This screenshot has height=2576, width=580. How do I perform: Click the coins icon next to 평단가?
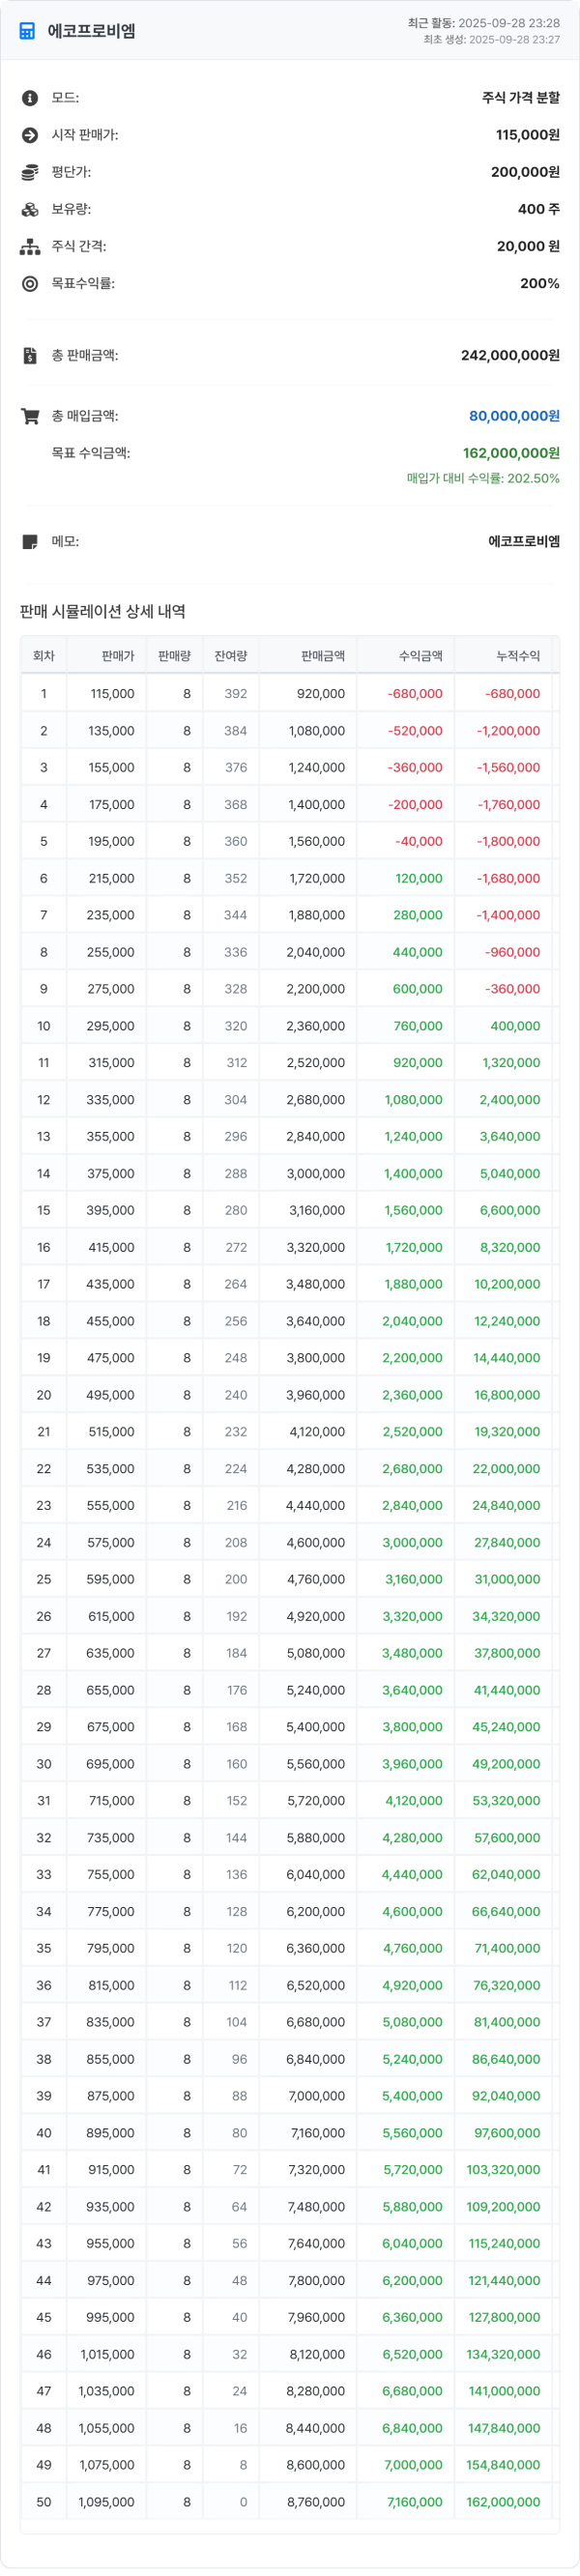30,172
